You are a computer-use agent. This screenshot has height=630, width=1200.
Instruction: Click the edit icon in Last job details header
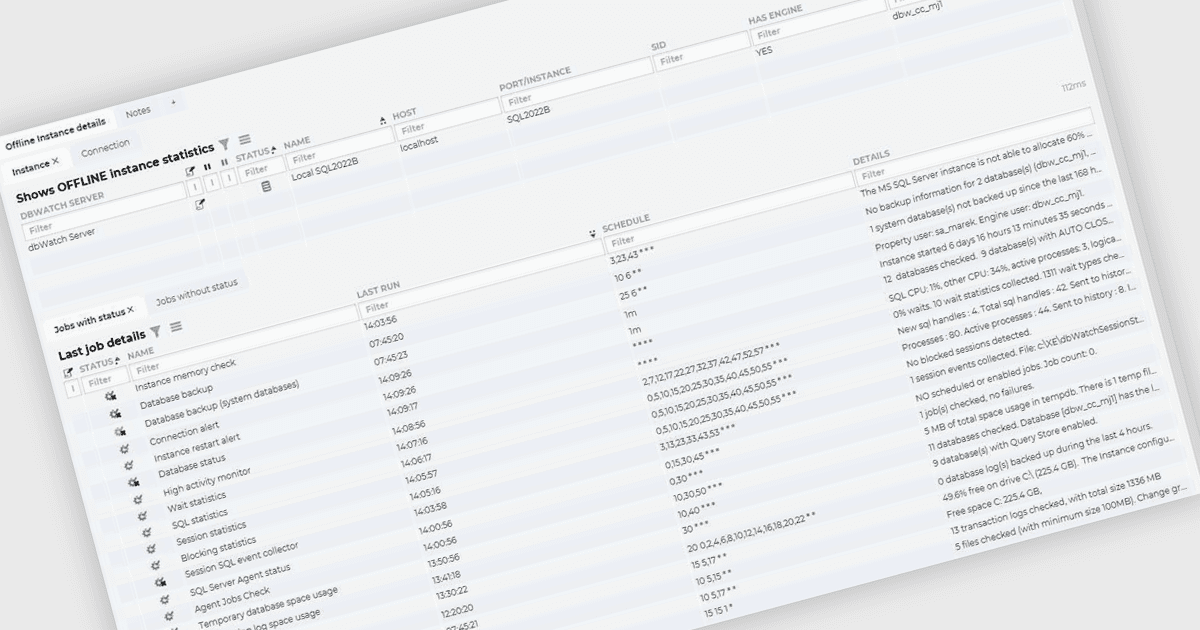point(69,372)
